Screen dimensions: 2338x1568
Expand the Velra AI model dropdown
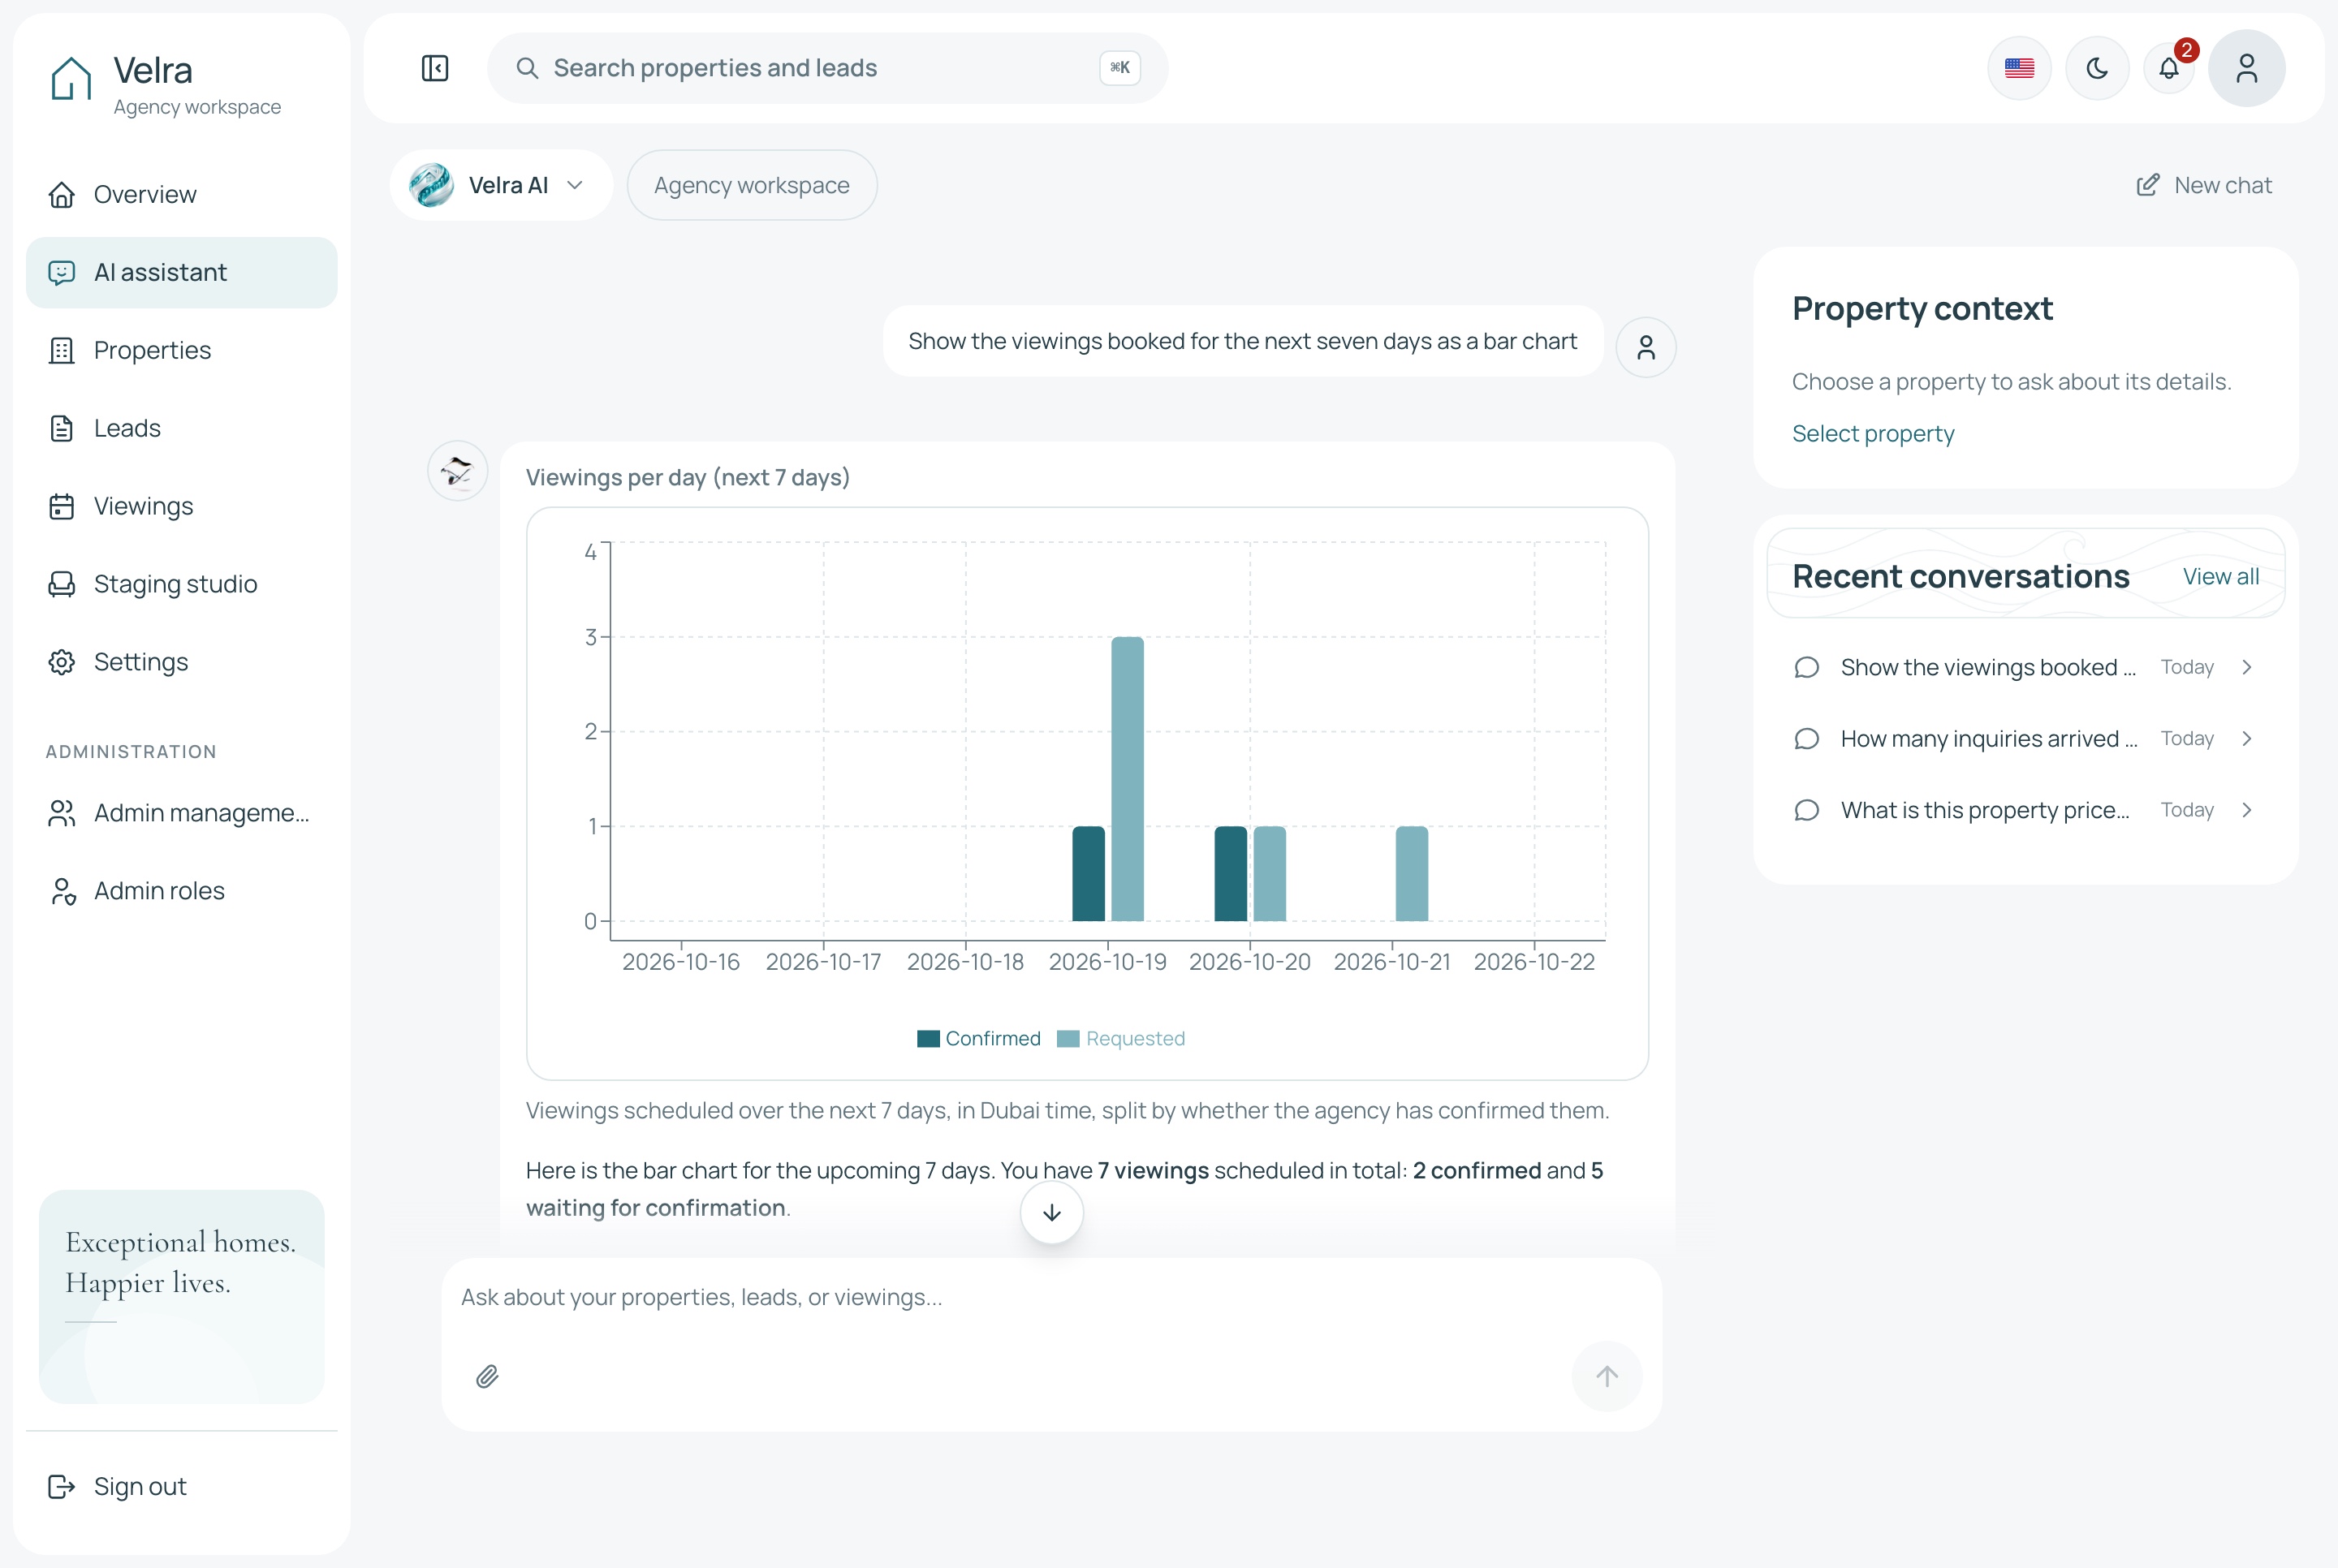[501, 185]
